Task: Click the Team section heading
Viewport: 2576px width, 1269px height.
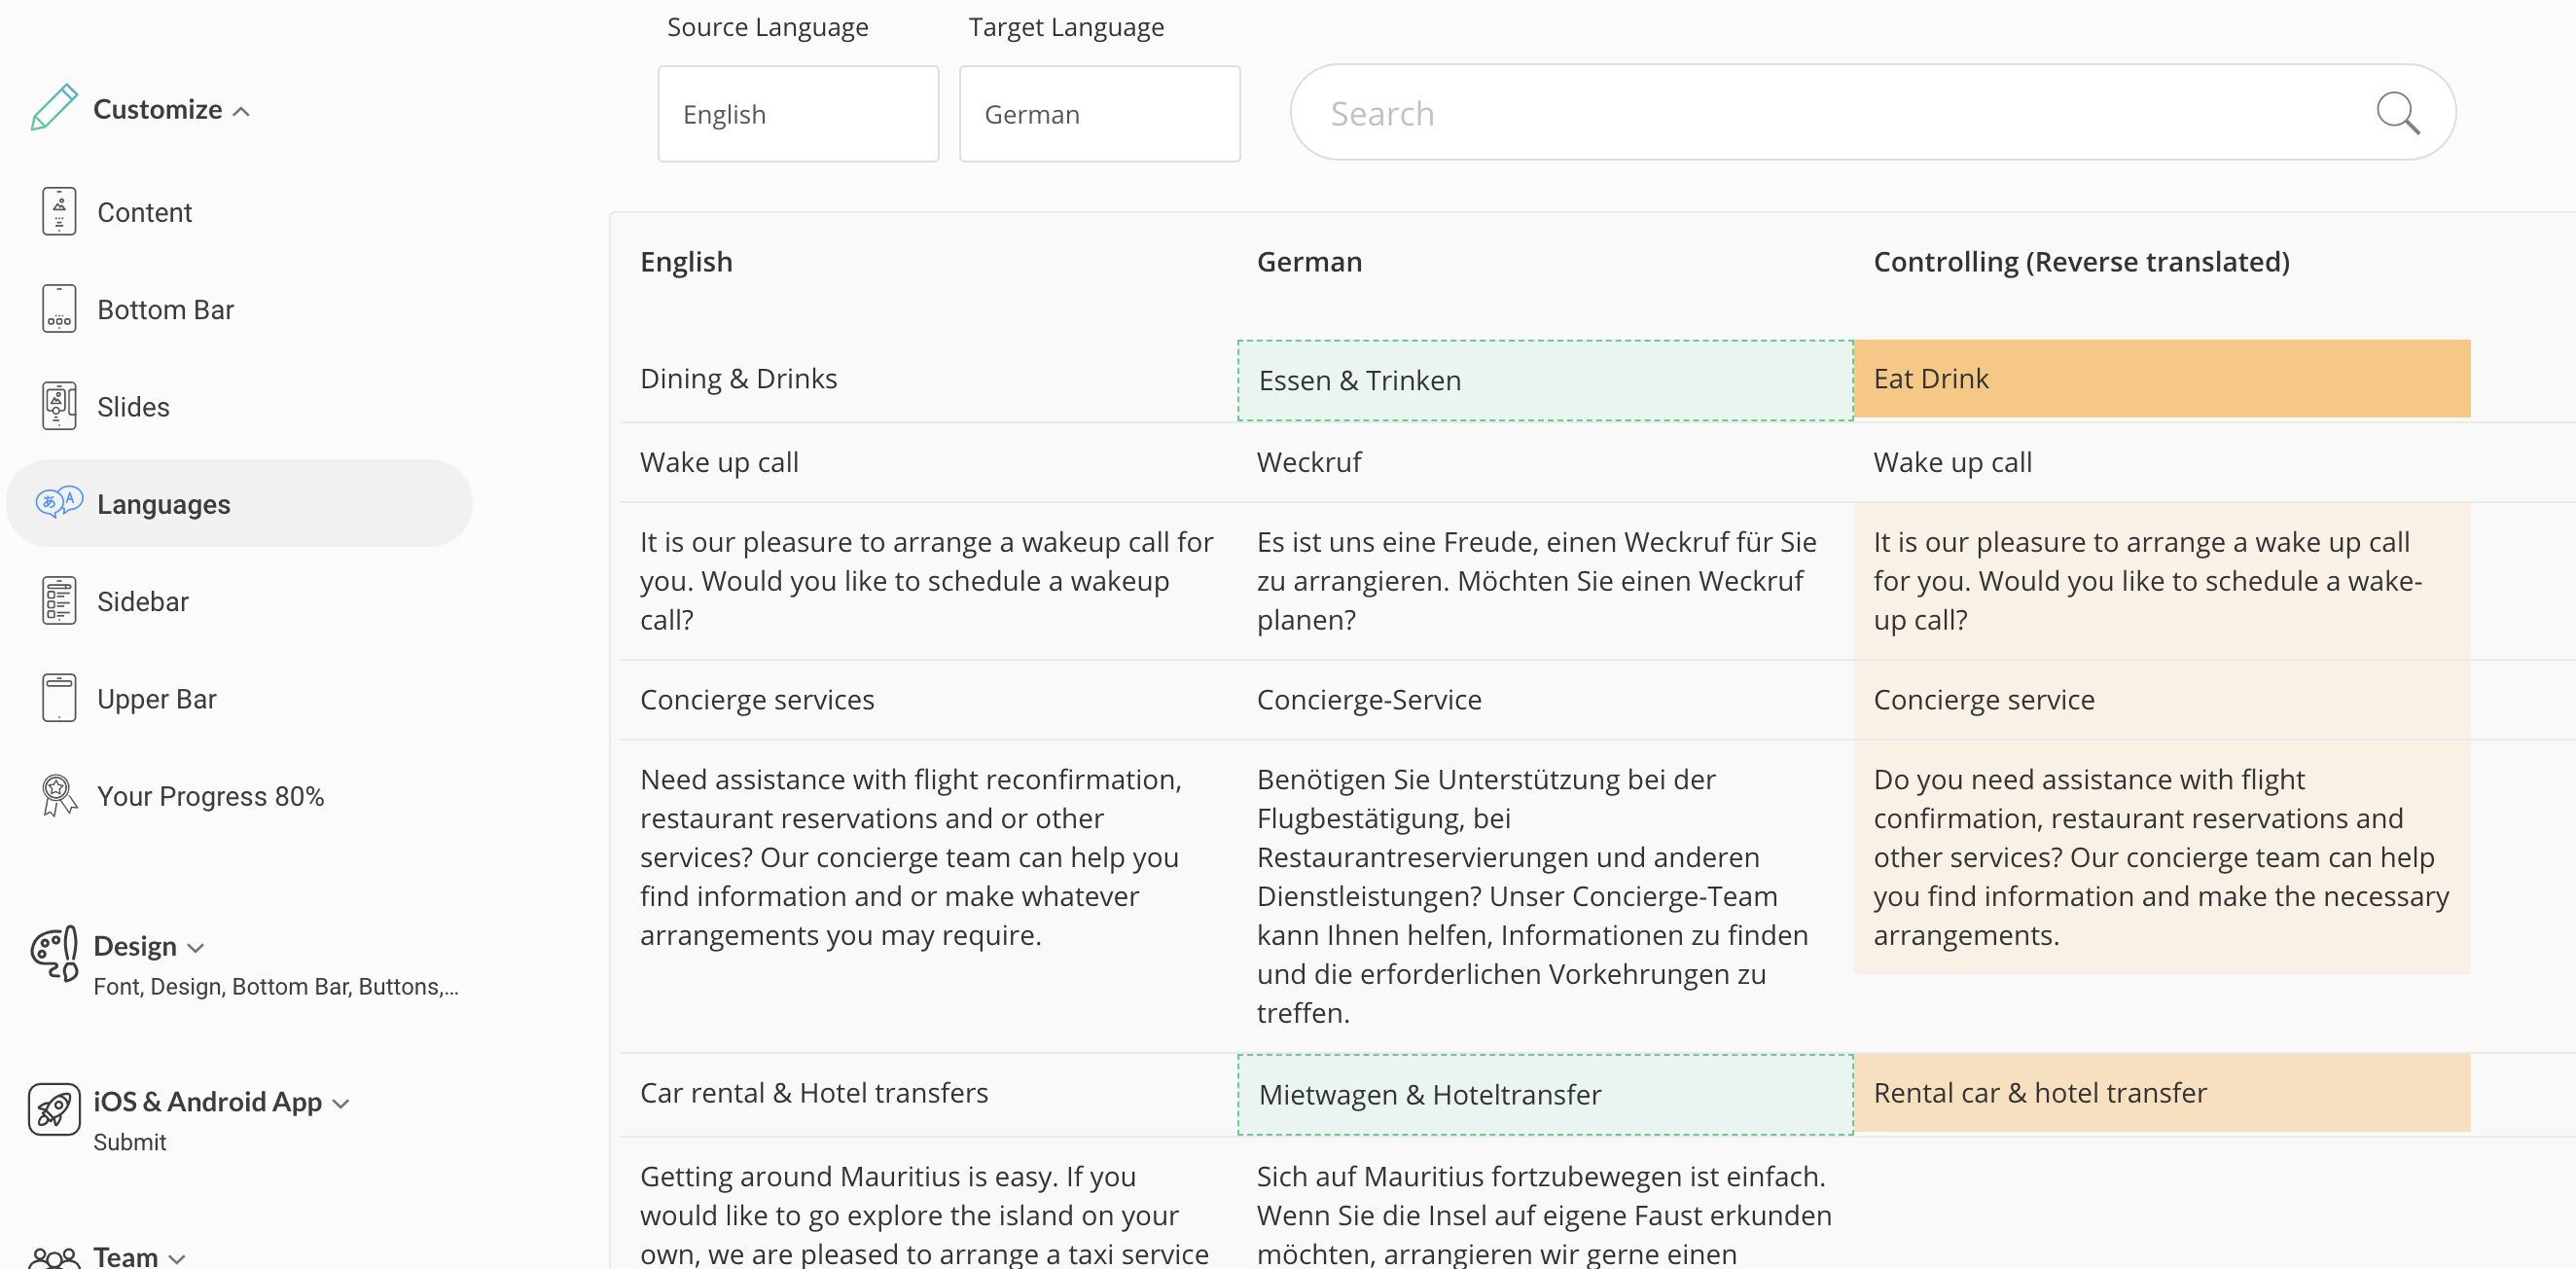Action: pyautogui.click(x=125, y=1257)
